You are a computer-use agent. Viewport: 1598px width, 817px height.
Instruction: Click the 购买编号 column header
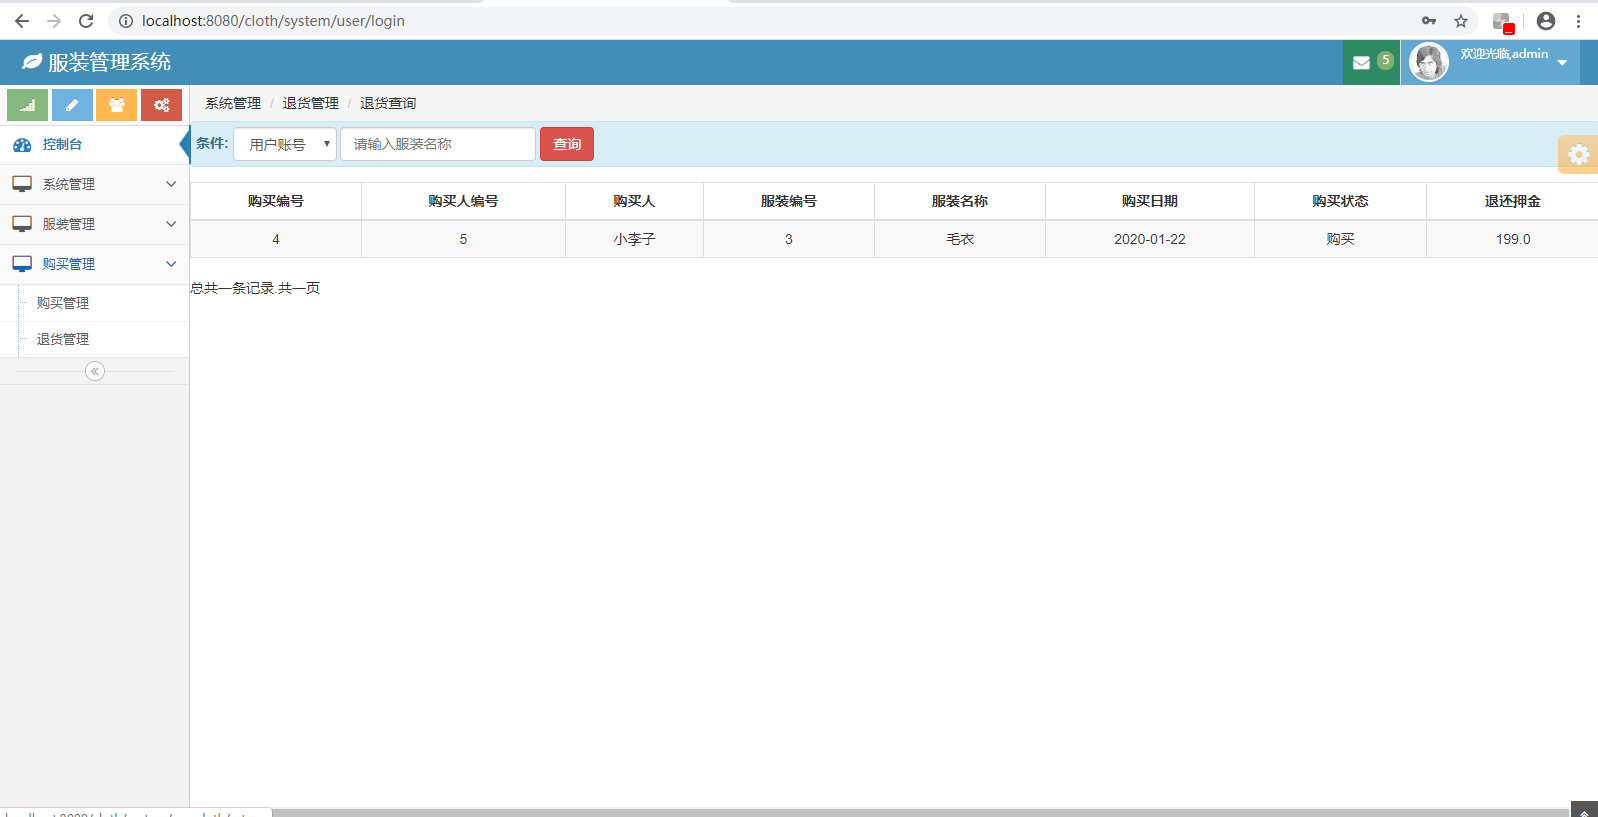pyautogui.click(x=276, y=201)
